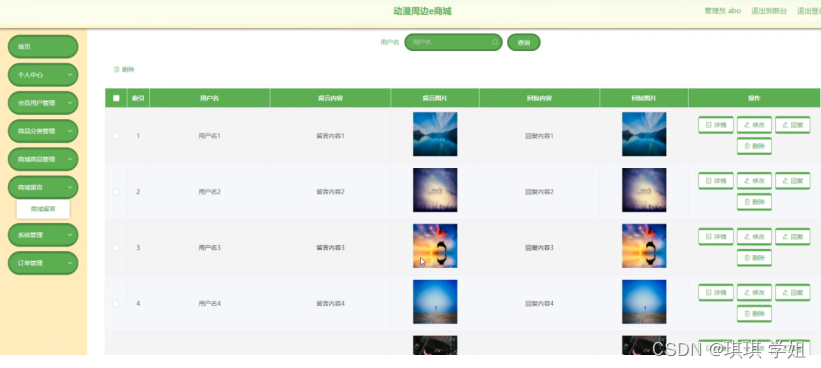
Task: Check the checkbox for row 1 (用户名1)
Action: coord(115,136)
